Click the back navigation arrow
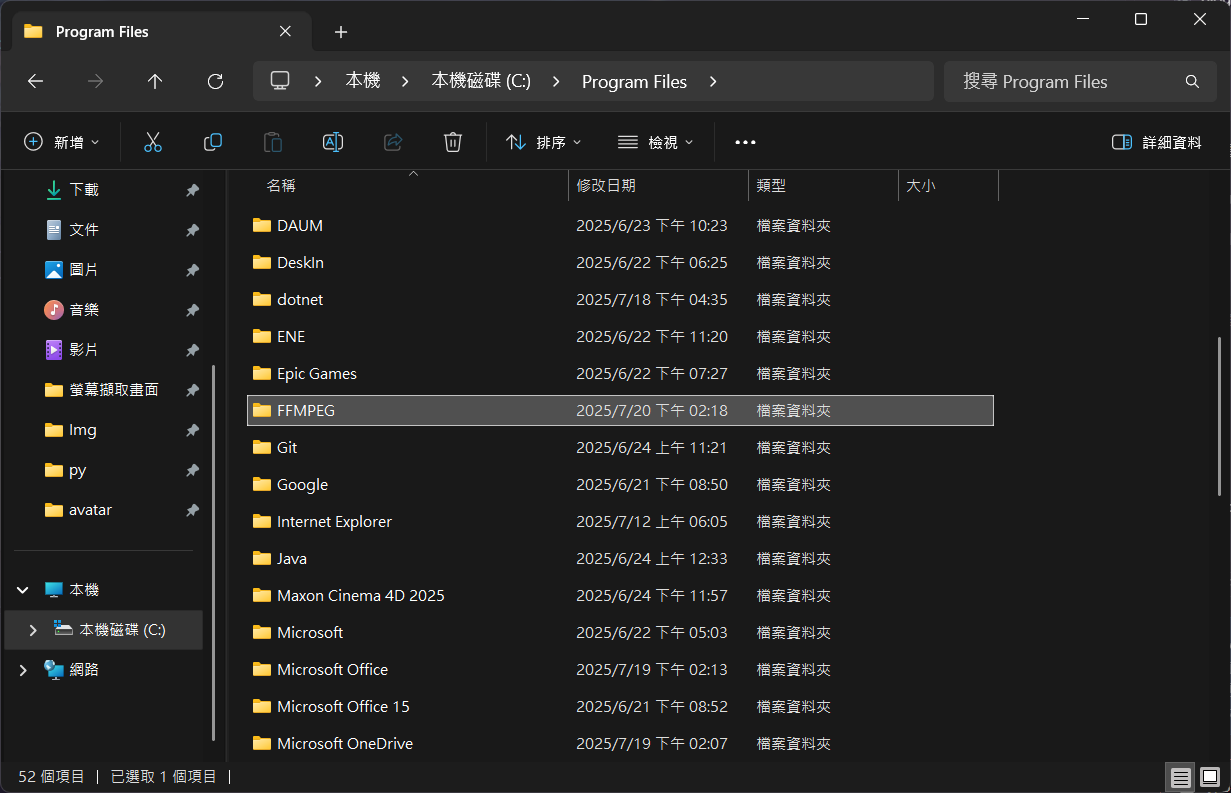 pos(36,81)
